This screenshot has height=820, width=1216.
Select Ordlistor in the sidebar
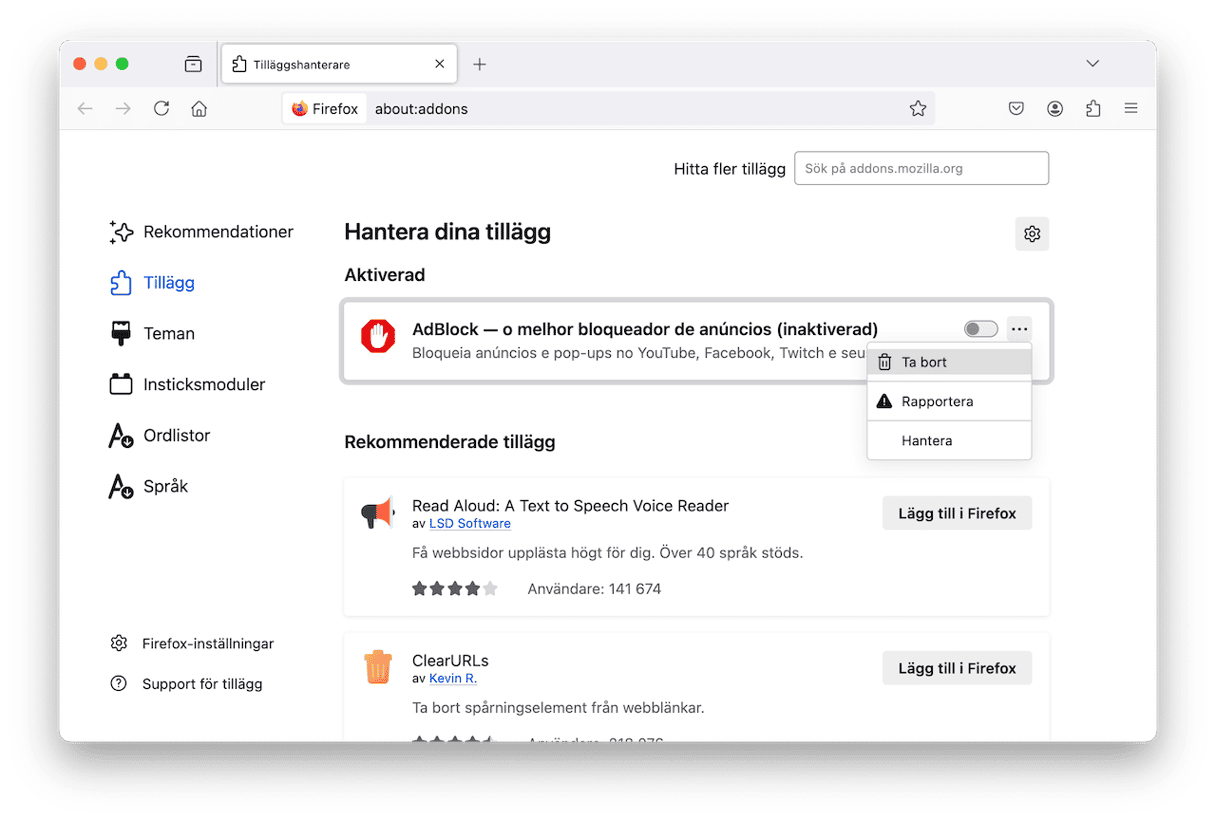point(160,436)
